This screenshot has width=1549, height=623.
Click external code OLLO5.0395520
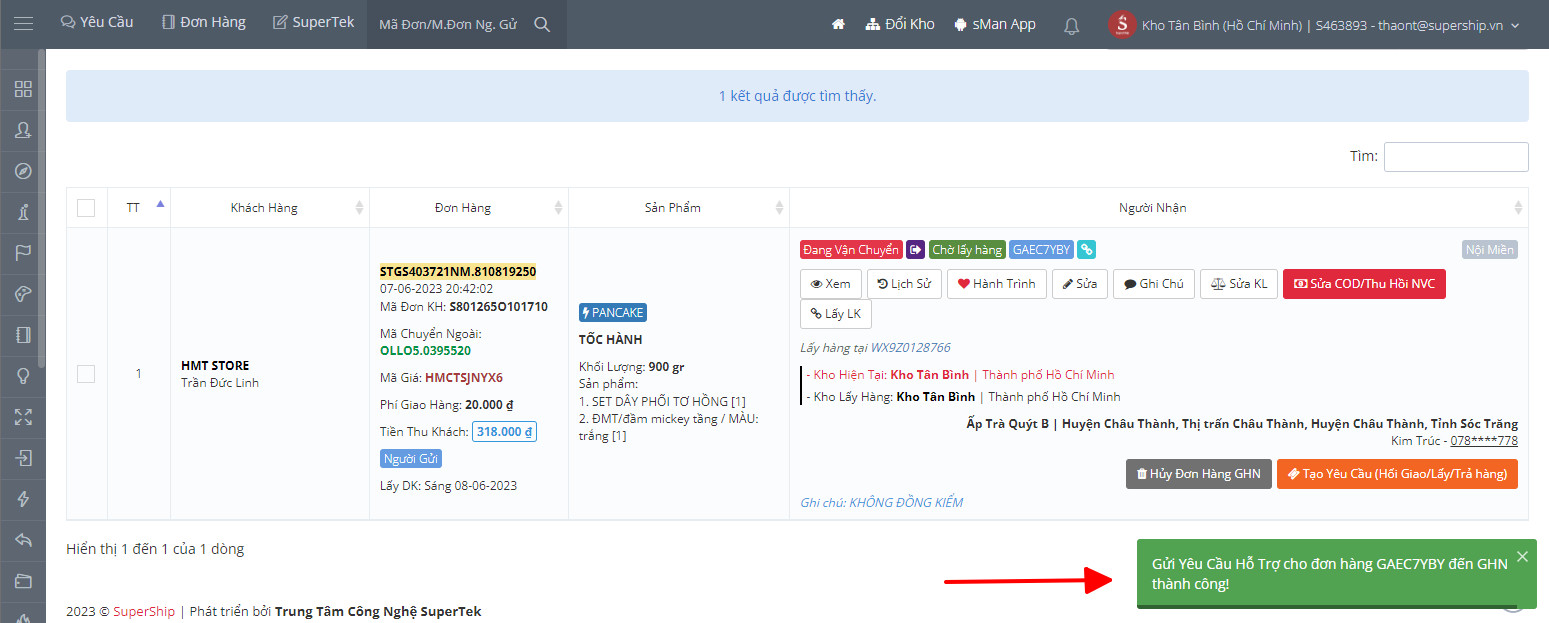pyautogui.click(x=425, y=351)
